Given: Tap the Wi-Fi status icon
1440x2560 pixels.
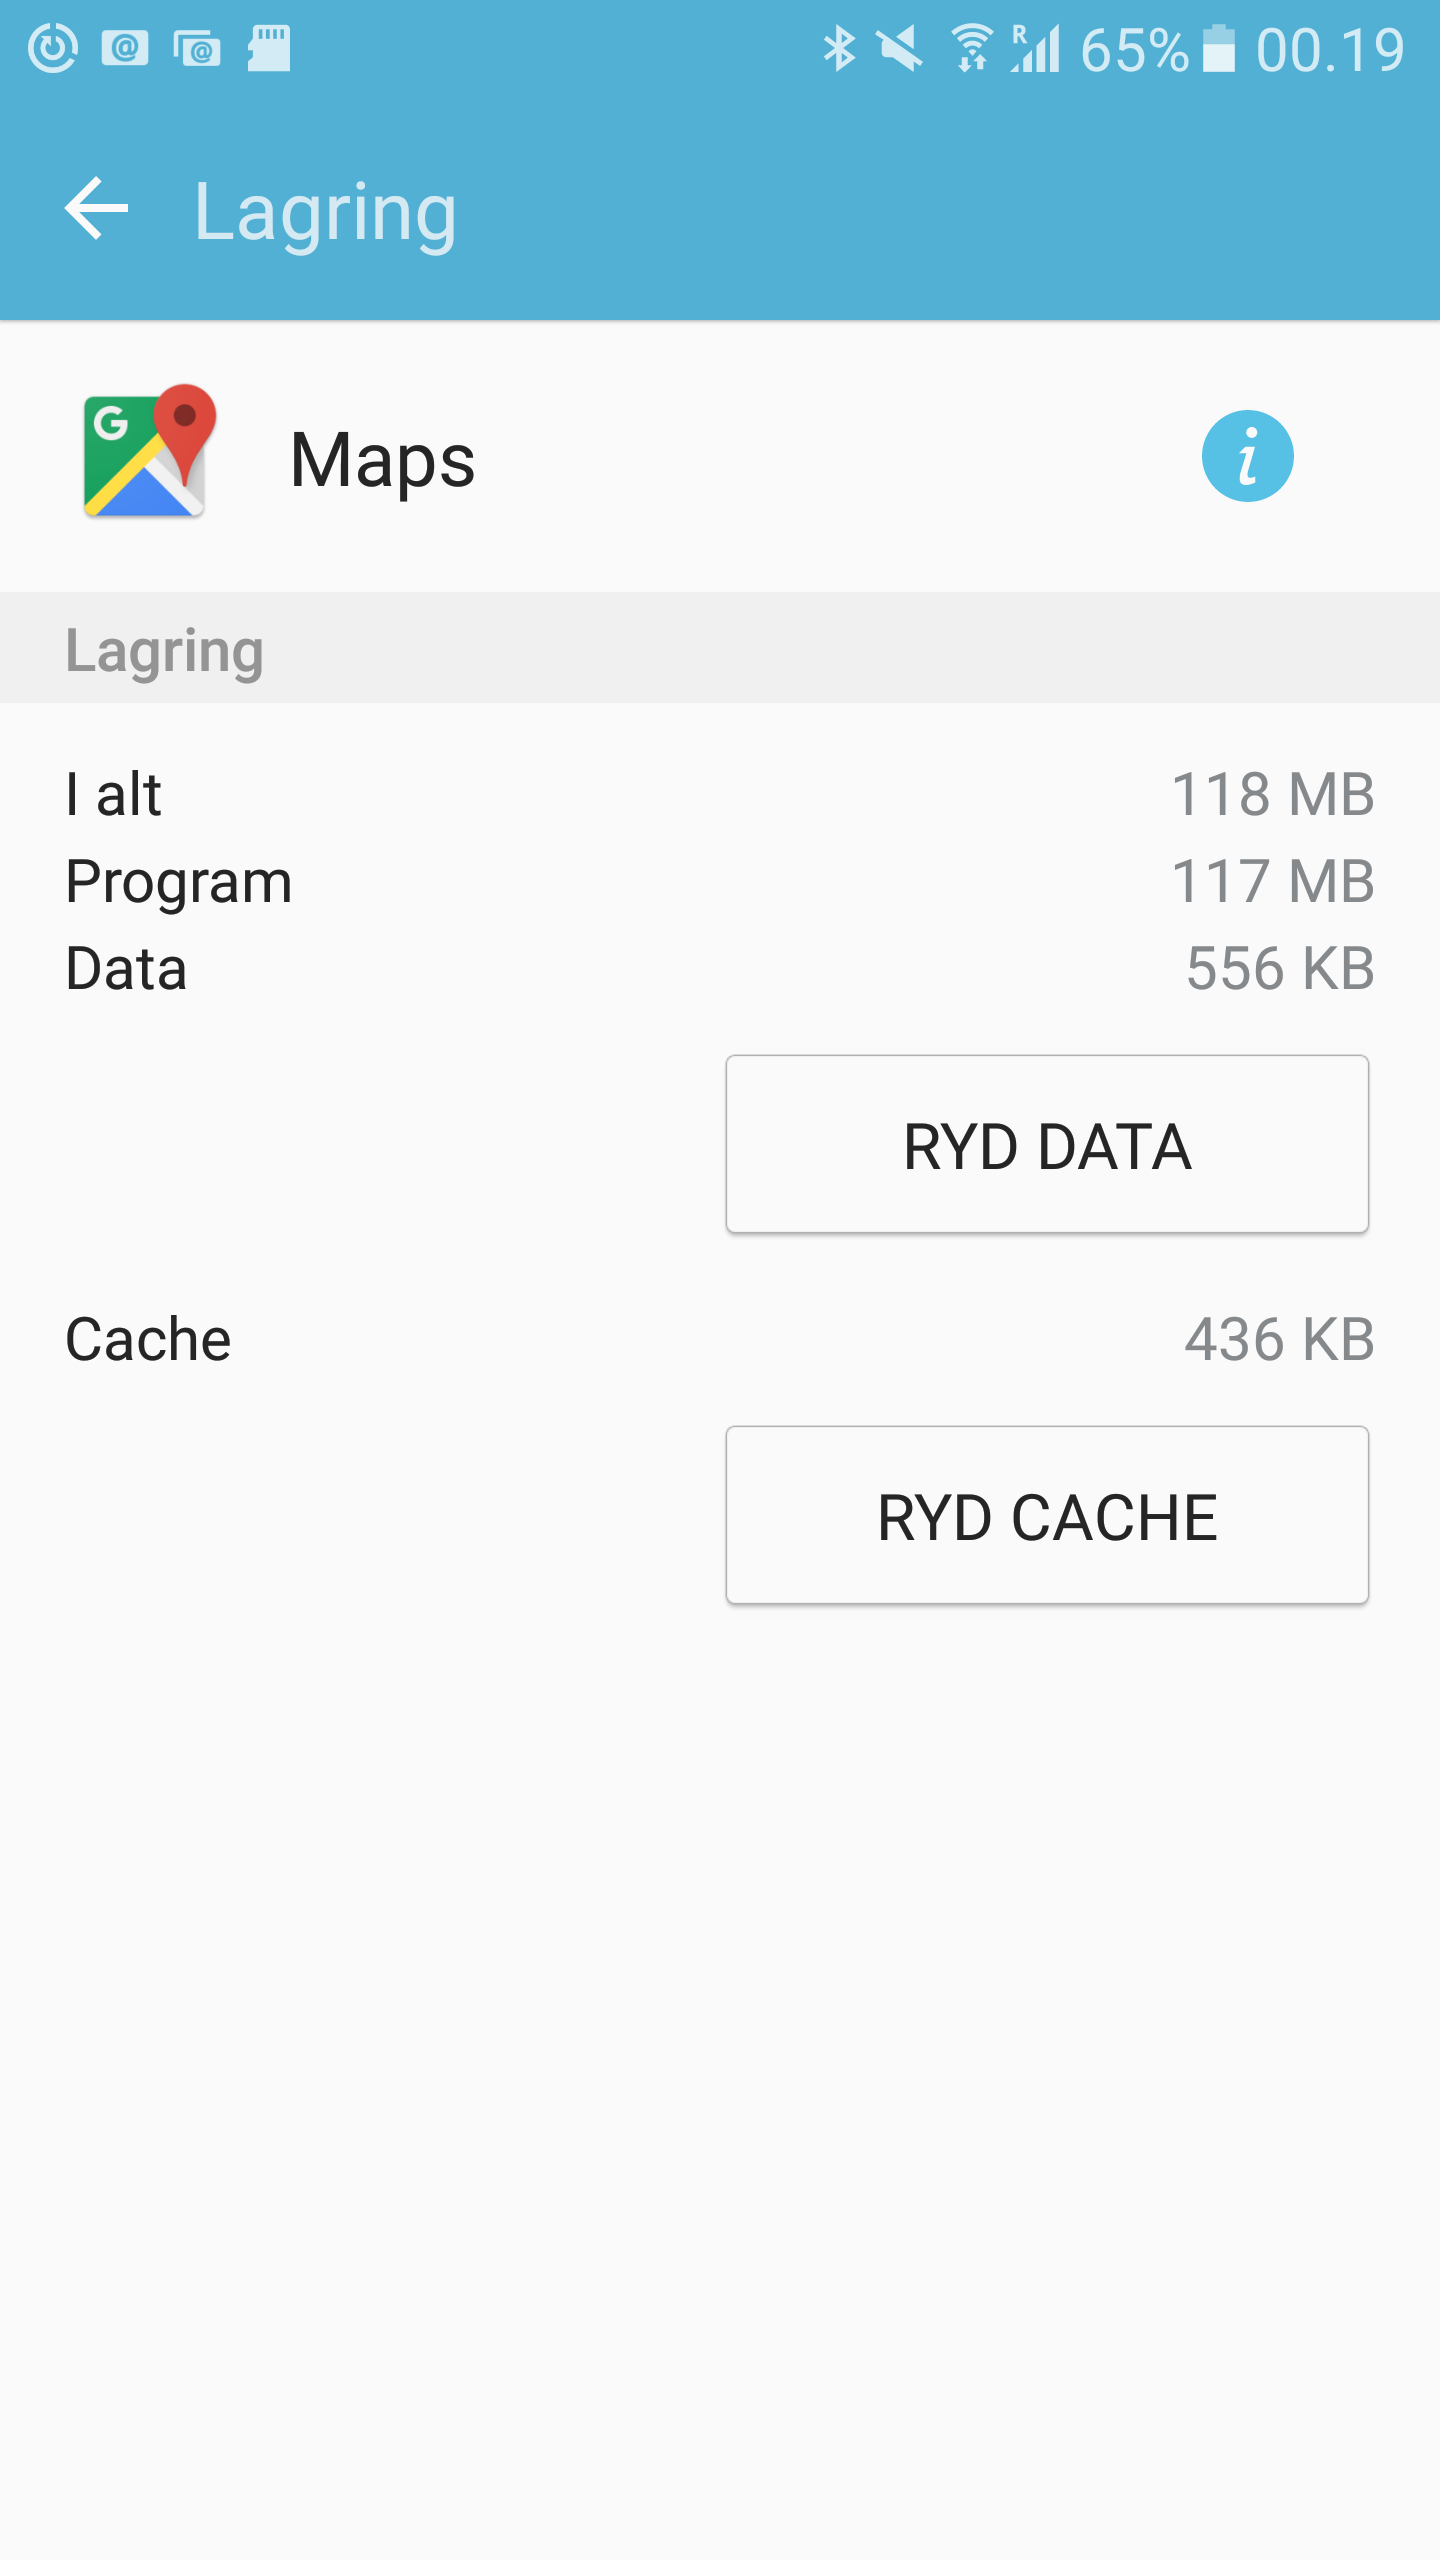Looking at the screenshot, I should pyautogui.click(x=970, y=49).
